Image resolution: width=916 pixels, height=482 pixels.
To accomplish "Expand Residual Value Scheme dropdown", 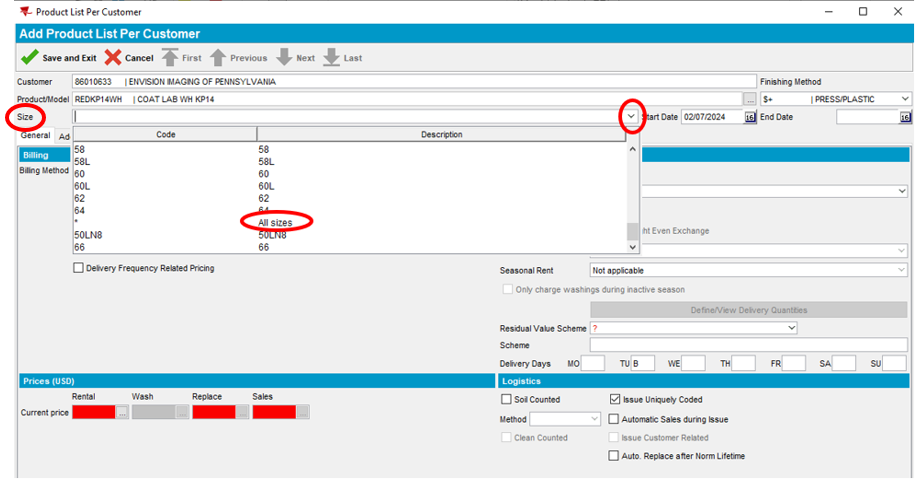I will click(791, 328).
